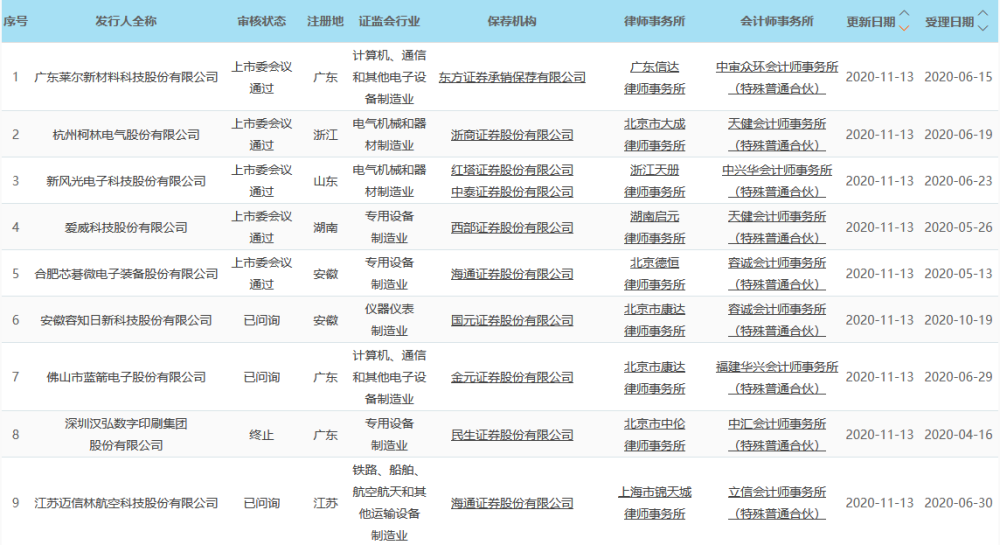This screenshot has width=1000, height=545.
Task: Click the 发行人全称 column header
Action: [x=126, y=22]
